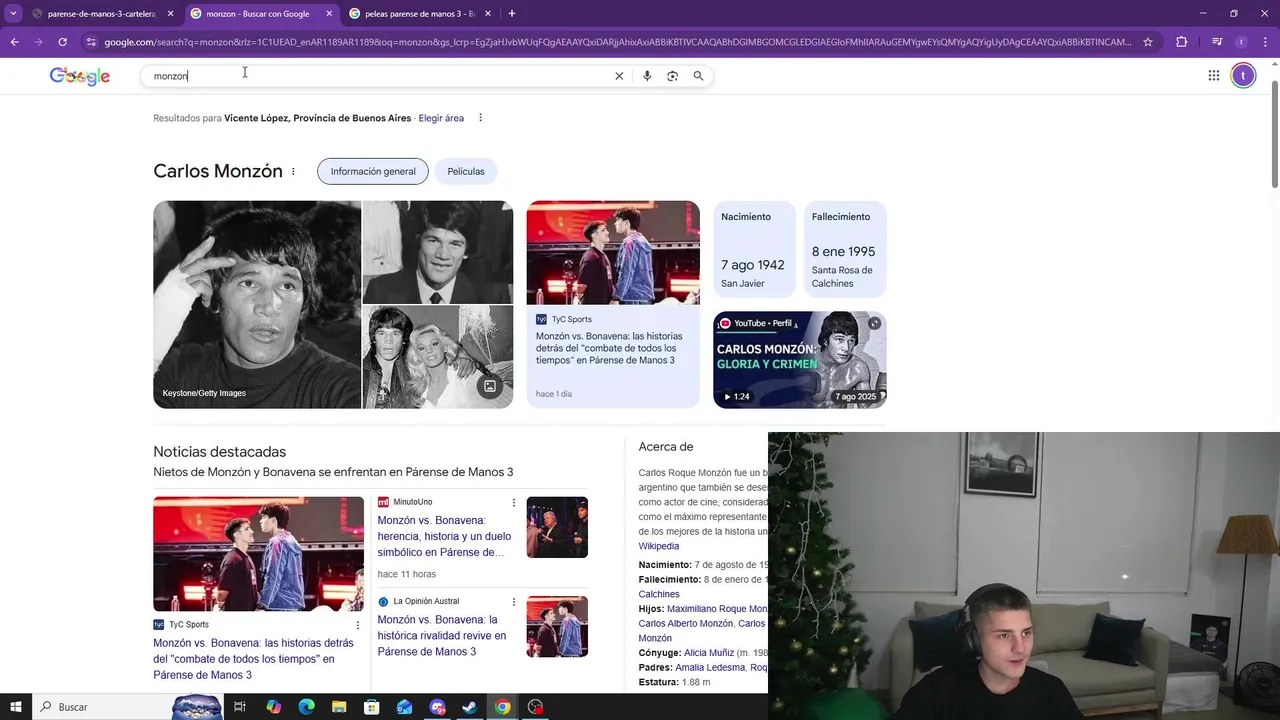Open the large news image of two fighters
The width and height of the screenshot is (1280, 720).
(258, 554)
